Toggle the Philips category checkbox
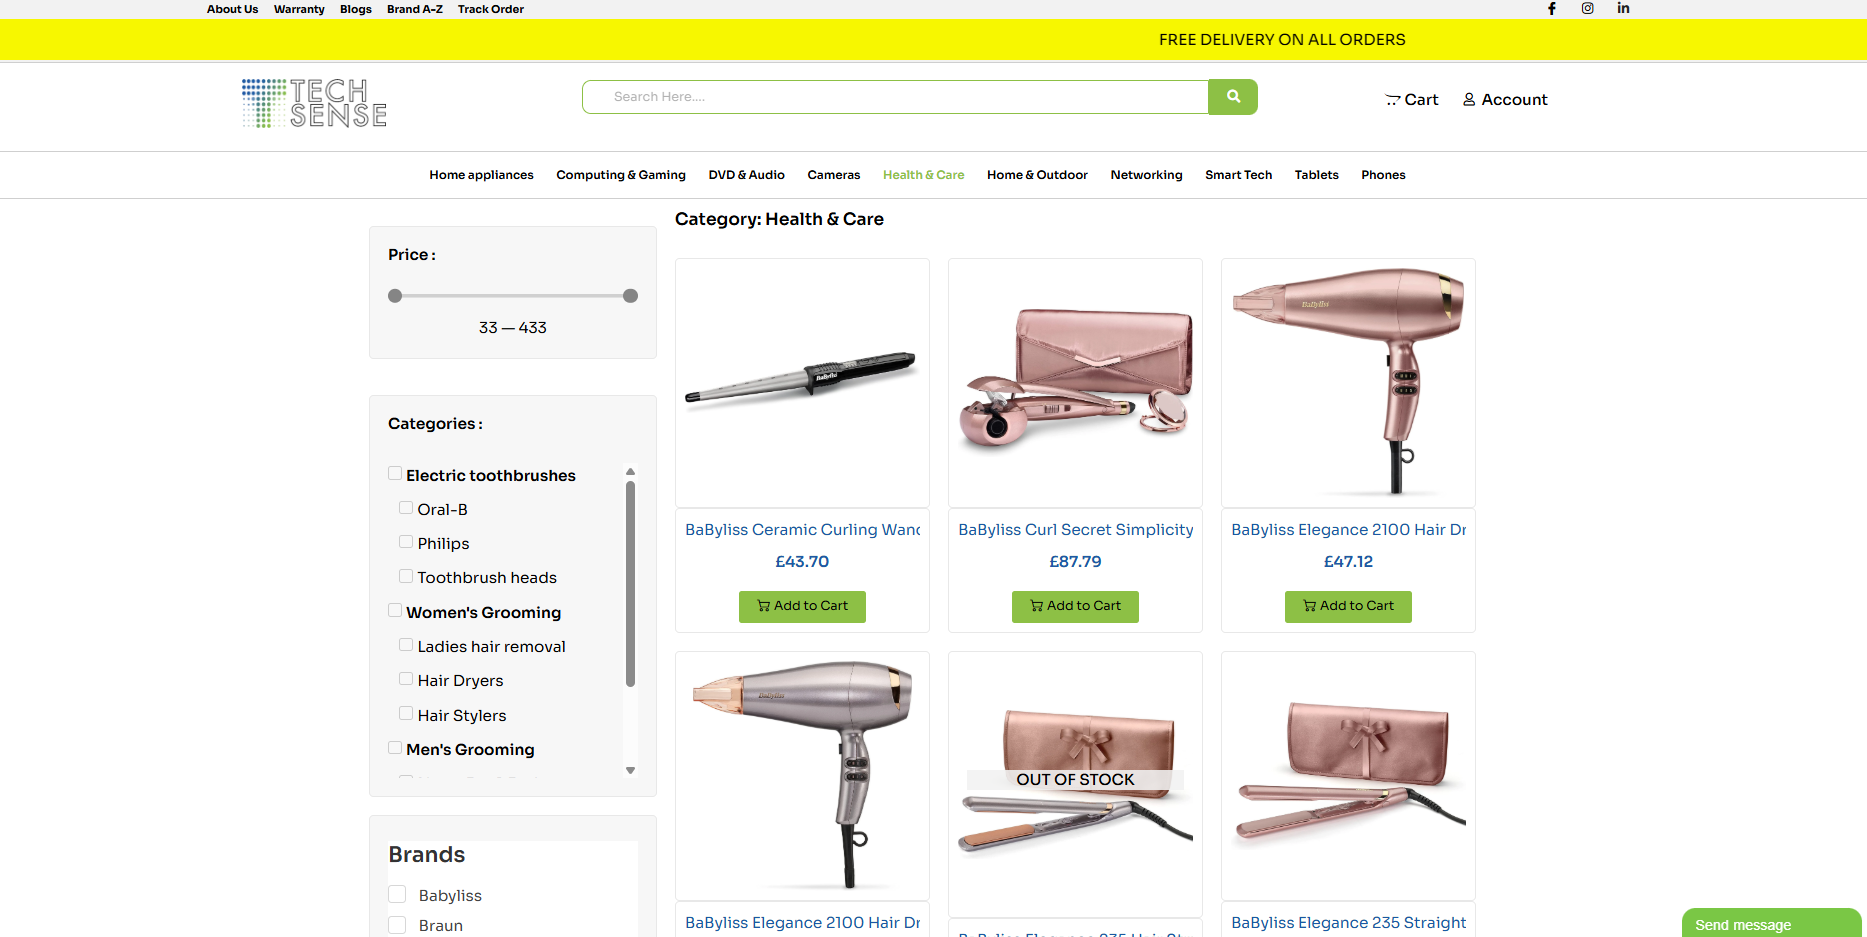This screenshot has height=937, width=1867. pos(406,542)
